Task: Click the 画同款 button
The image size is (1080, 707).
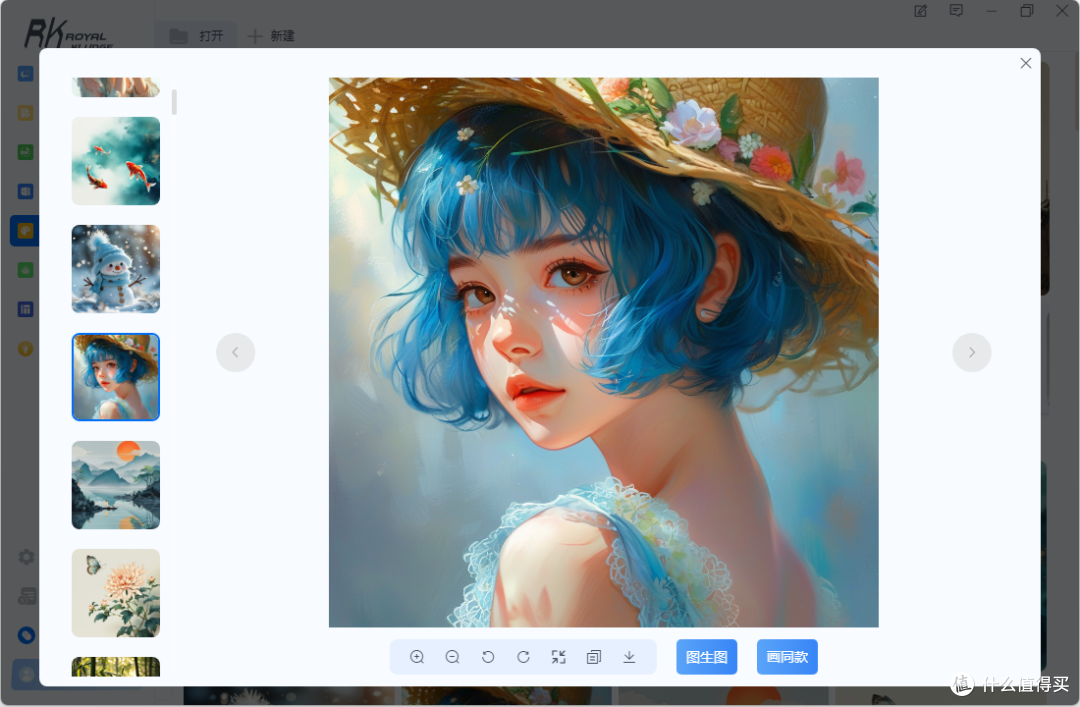Action: click(x=787, y=657)
